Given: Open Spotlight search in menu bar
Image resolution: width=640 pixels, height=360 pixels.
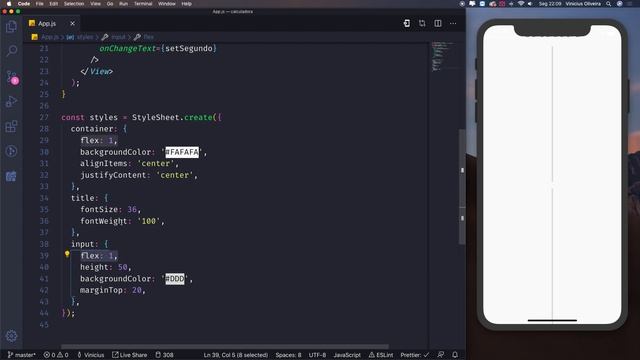Looking at the screenshot, I should [609, 4].
